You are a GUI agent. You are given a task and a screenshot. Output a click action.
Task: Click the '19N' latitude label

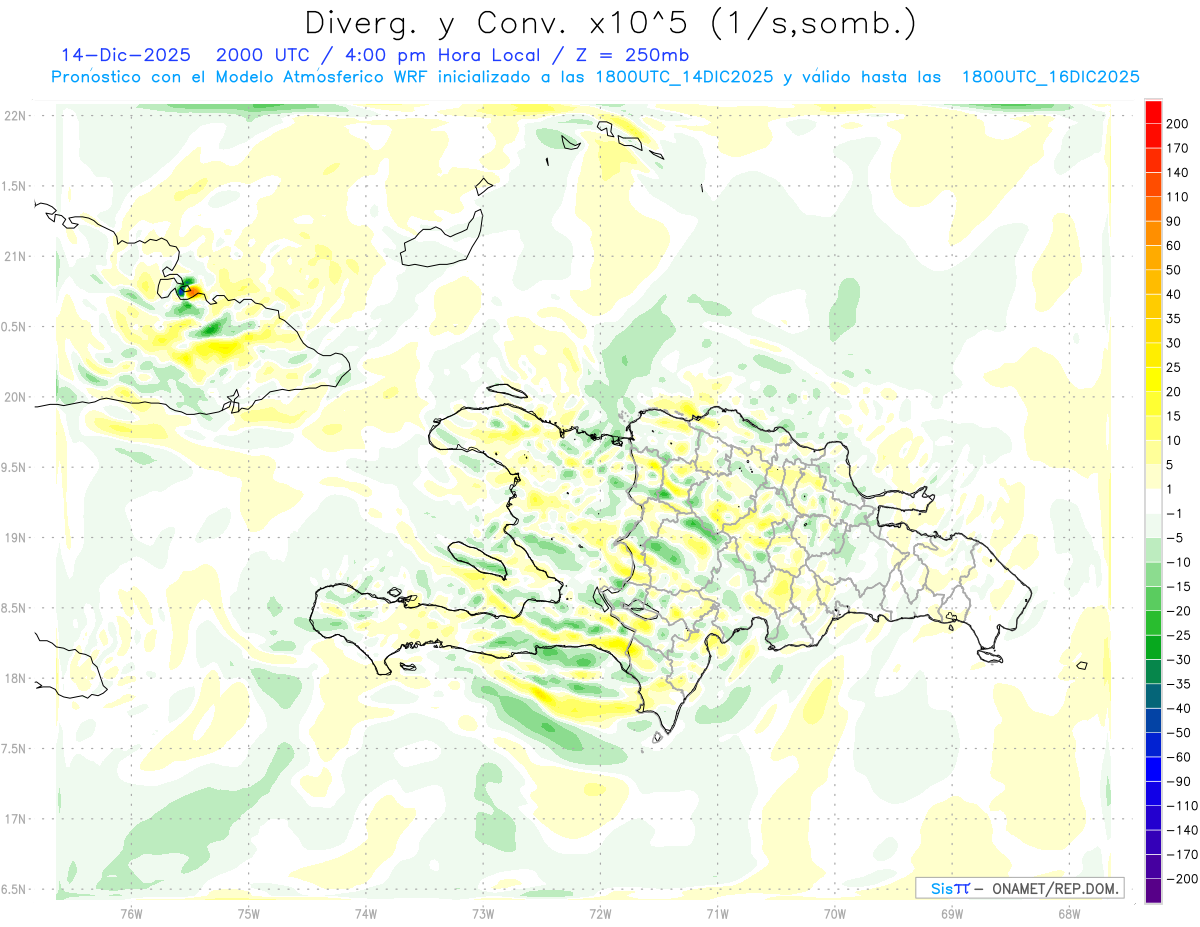tap(14, 538)
